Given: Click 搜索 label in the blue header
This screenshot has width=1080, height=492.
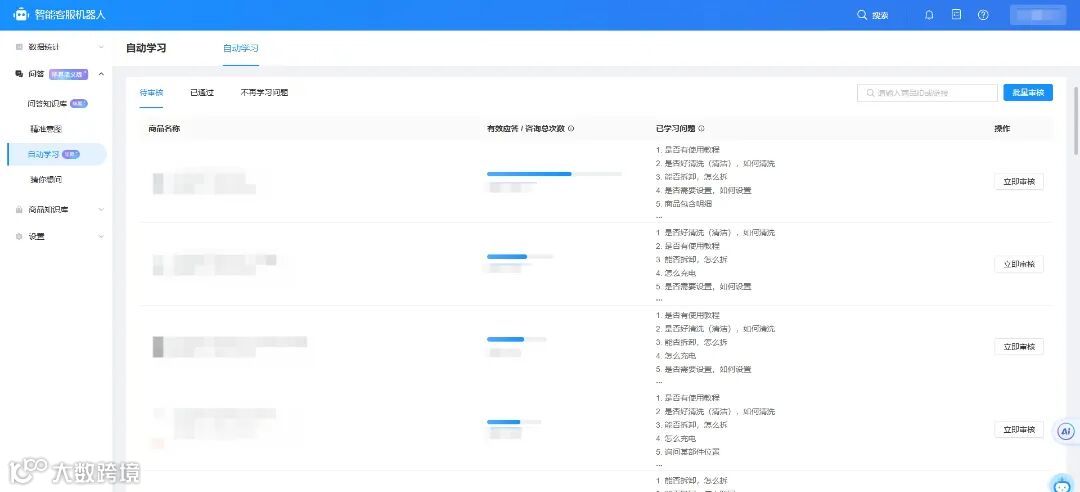Looking at the screenshot, I should click(880, 15).
